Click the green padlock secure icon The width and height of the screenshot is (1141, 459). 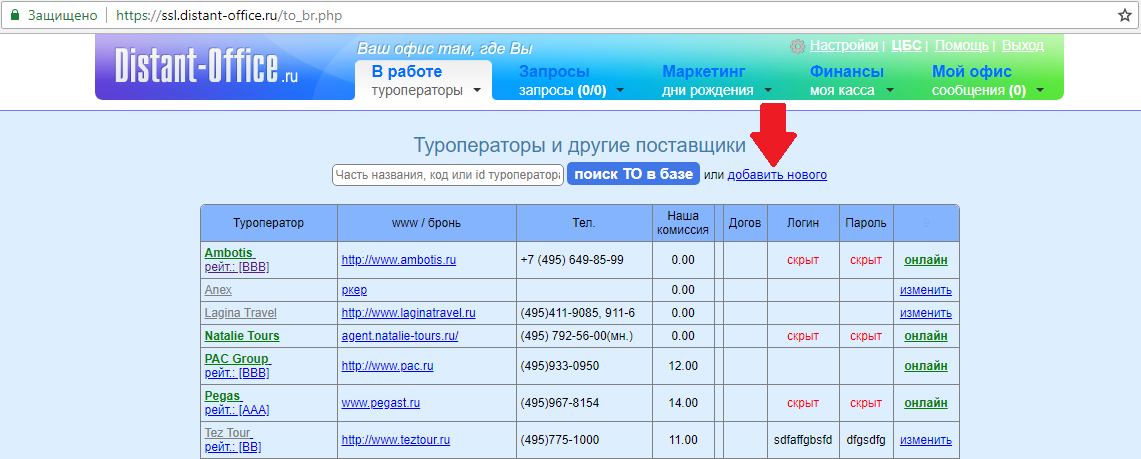click(15, 15)
